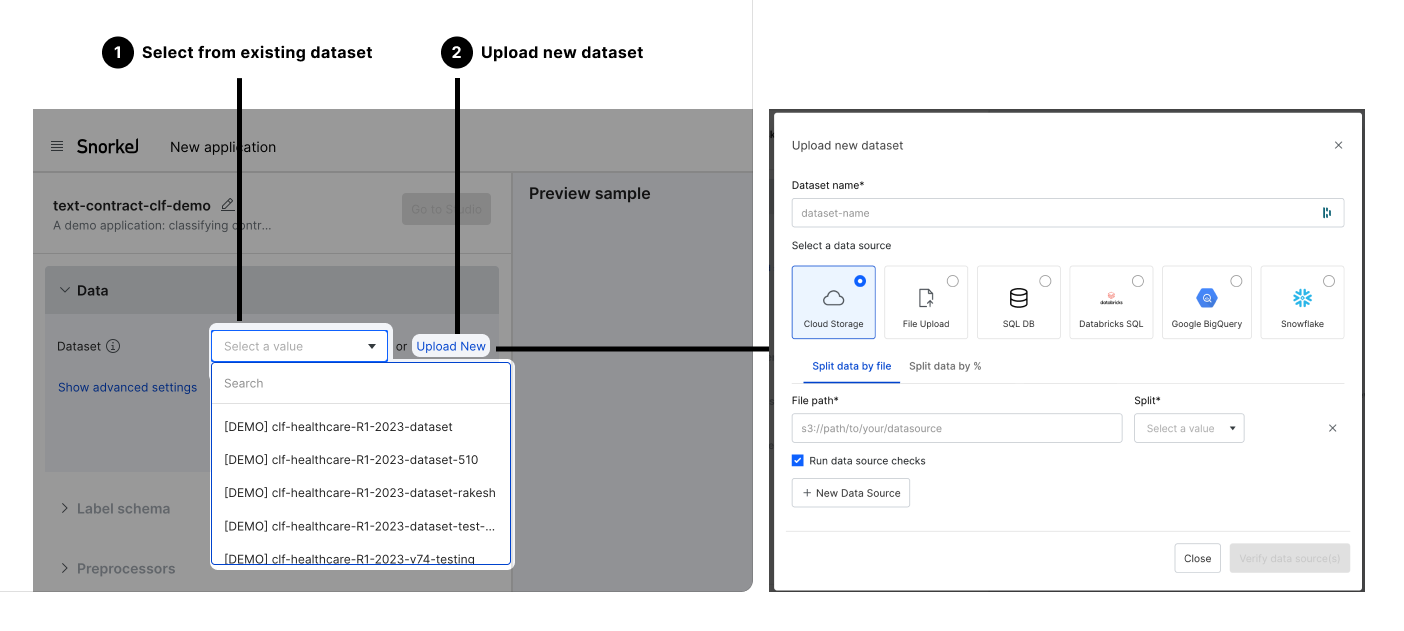Click the File path input field
Image resolution: width=1404 pixels, height=631 pixels.
(957, 428)
